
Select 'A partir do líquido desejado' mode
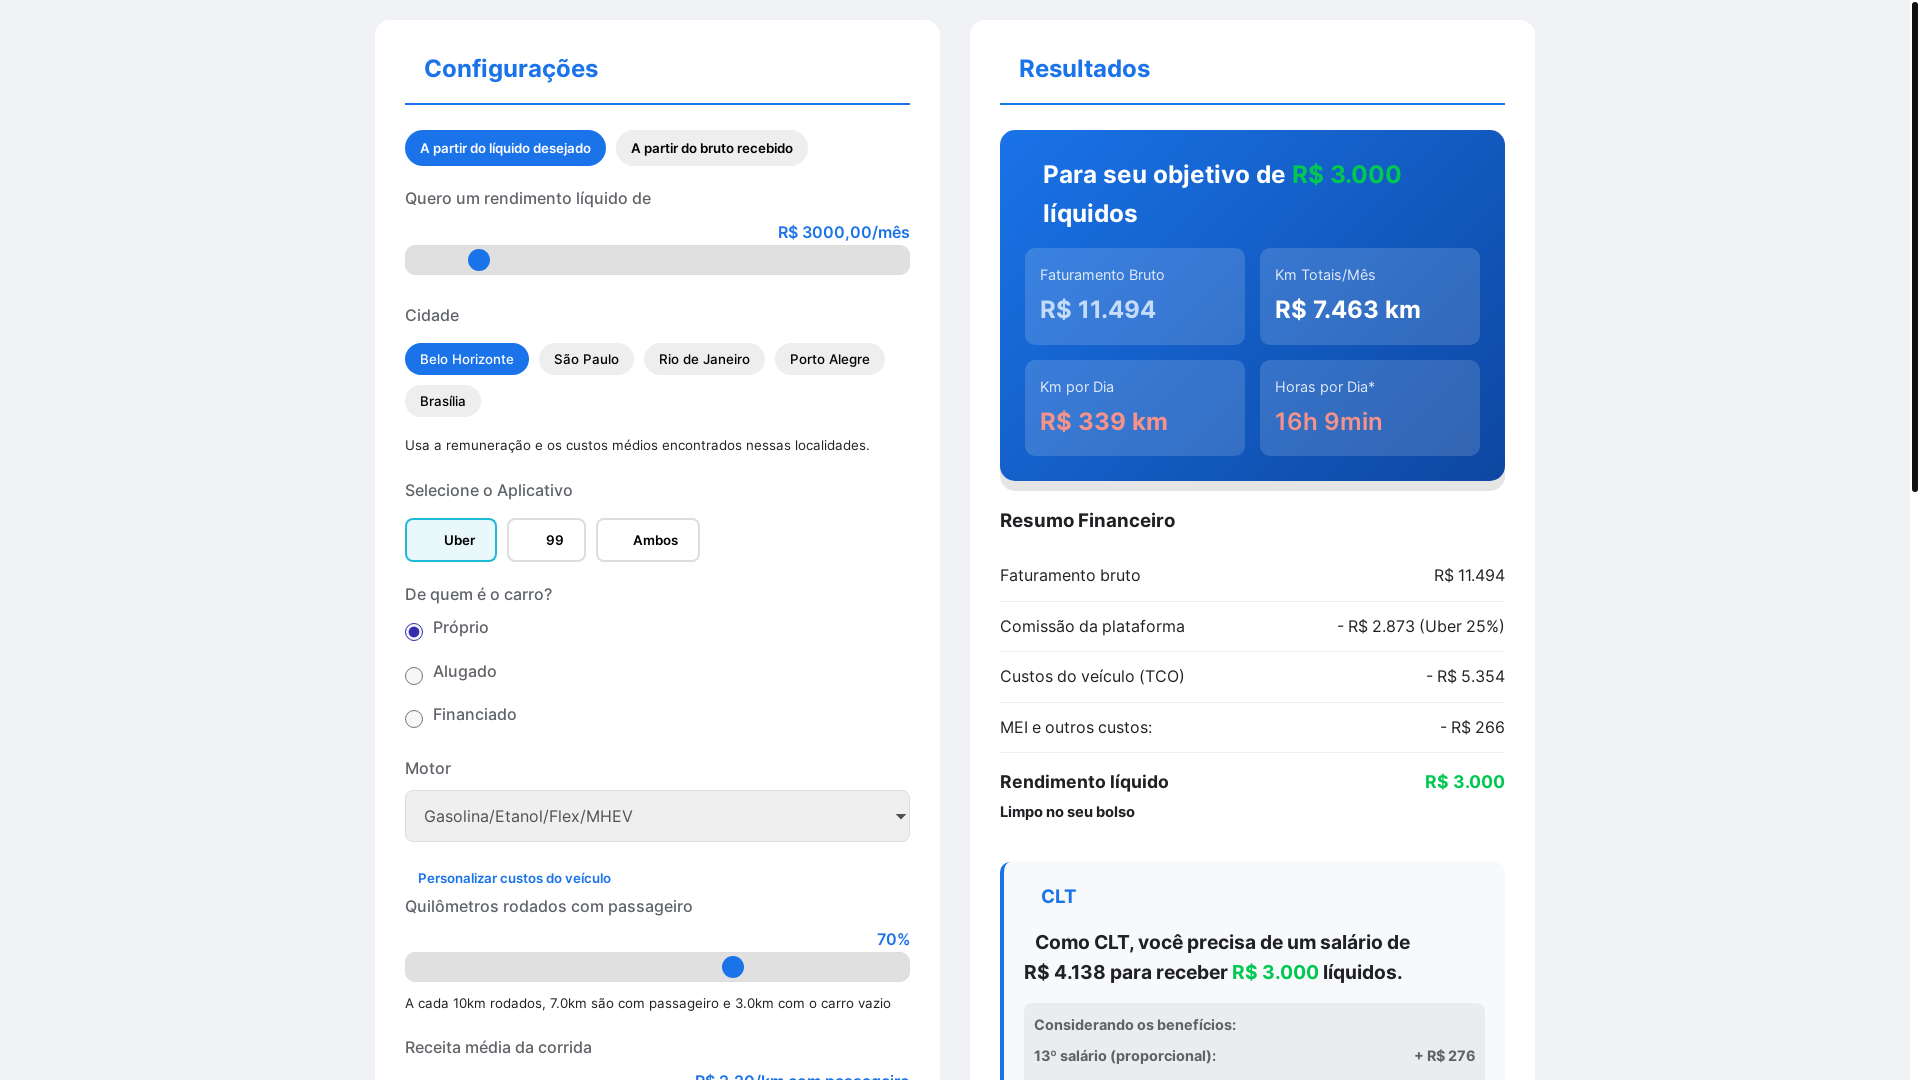[505, 148]
